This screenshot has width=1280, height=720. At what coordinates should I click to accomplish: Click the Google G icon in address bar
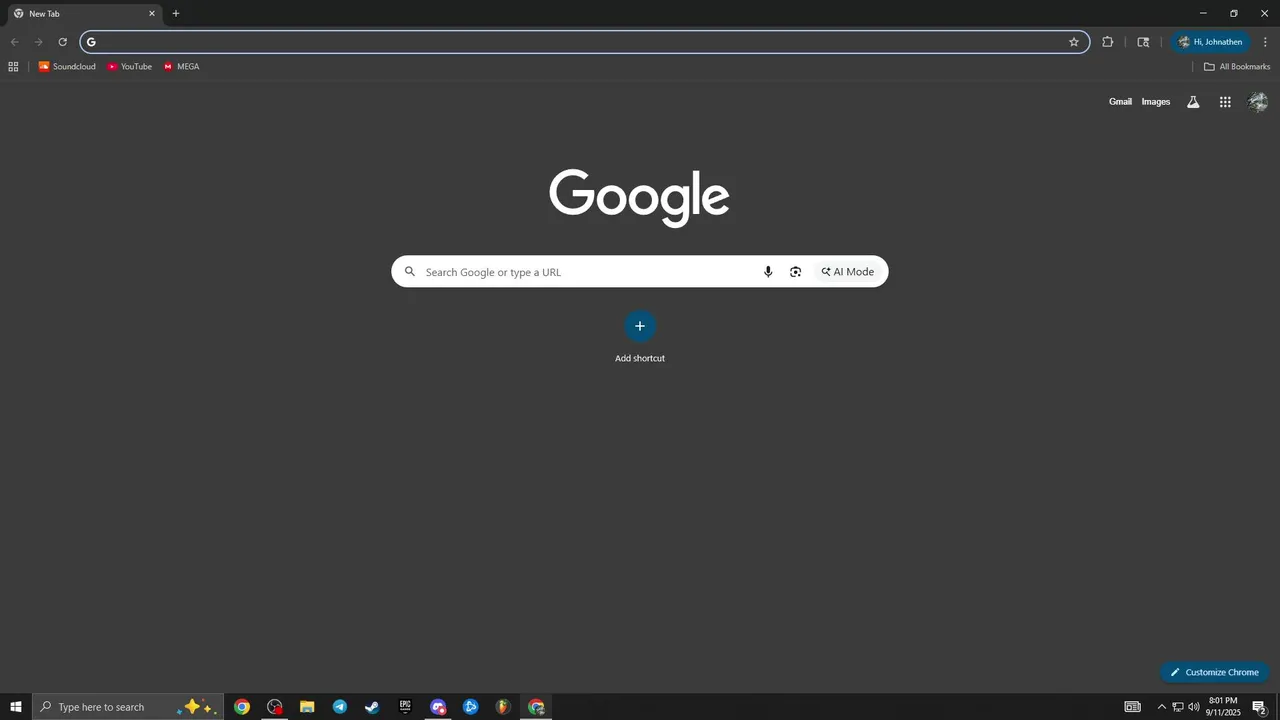[x=91, y=42]
